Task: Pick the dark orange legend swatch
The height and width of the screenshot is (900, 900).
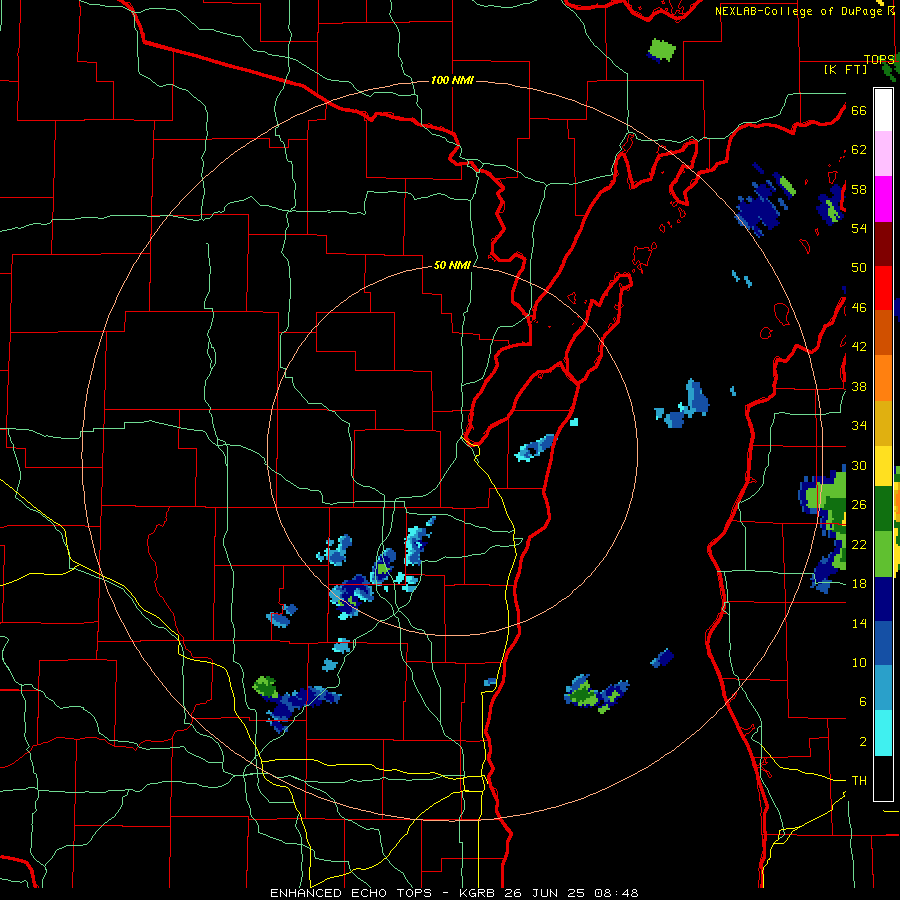Action: 883,332
